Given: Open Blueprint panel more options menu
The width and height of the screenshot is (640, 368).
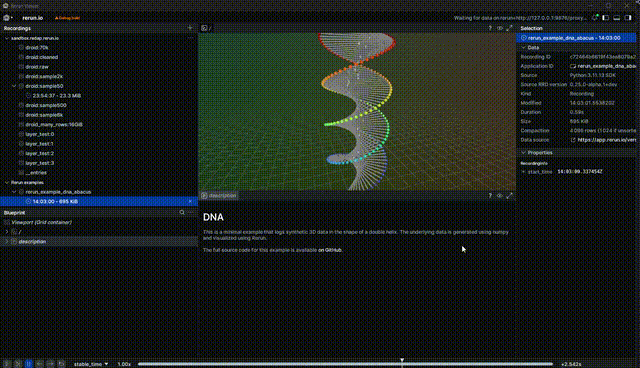Looking at the screenshot, I should pyautogui.click(x=191, y=213).
